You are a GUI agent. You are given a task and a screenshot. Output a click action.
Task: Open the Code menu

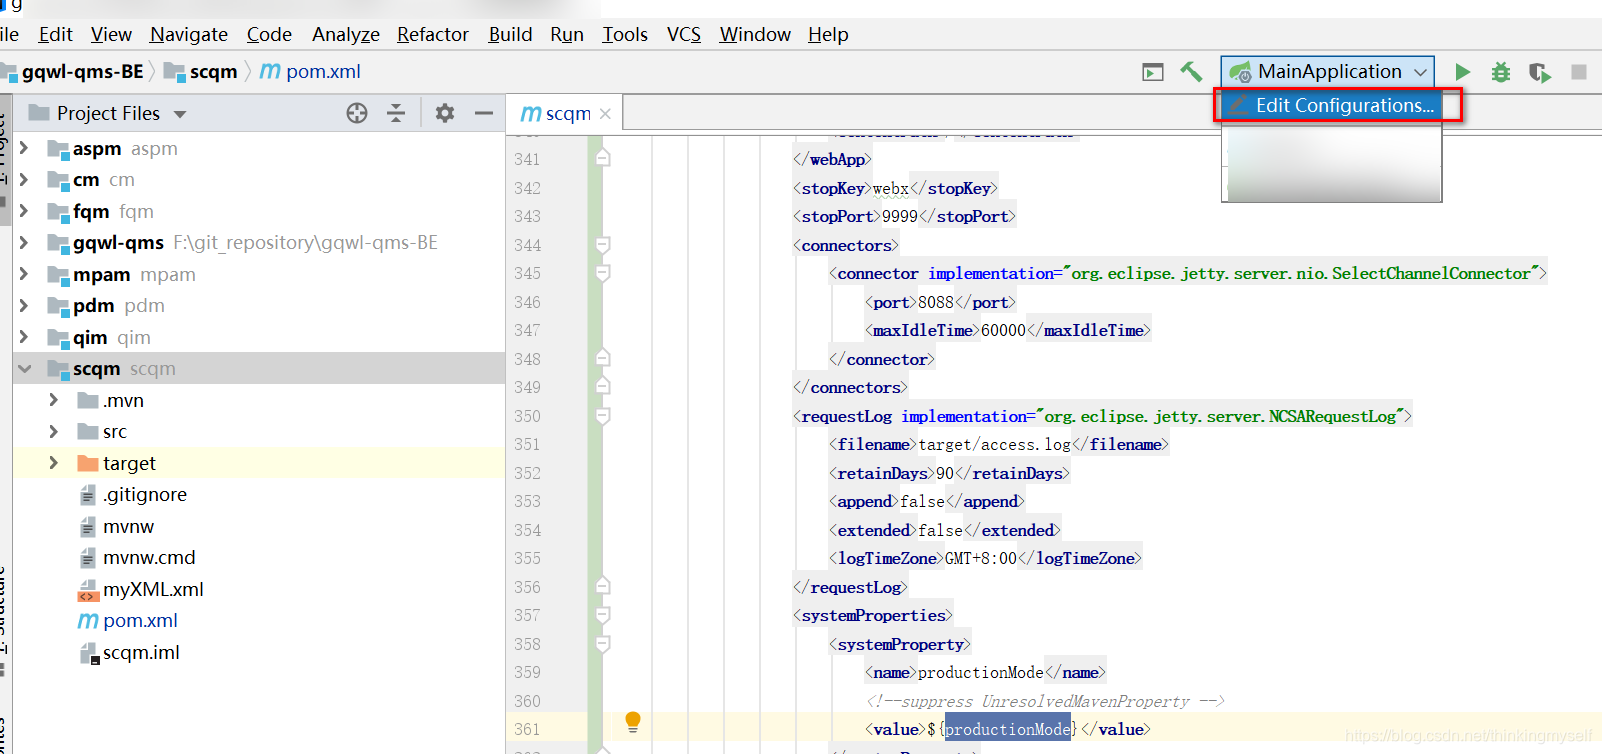pyautogui.click(x=269, y=34)
